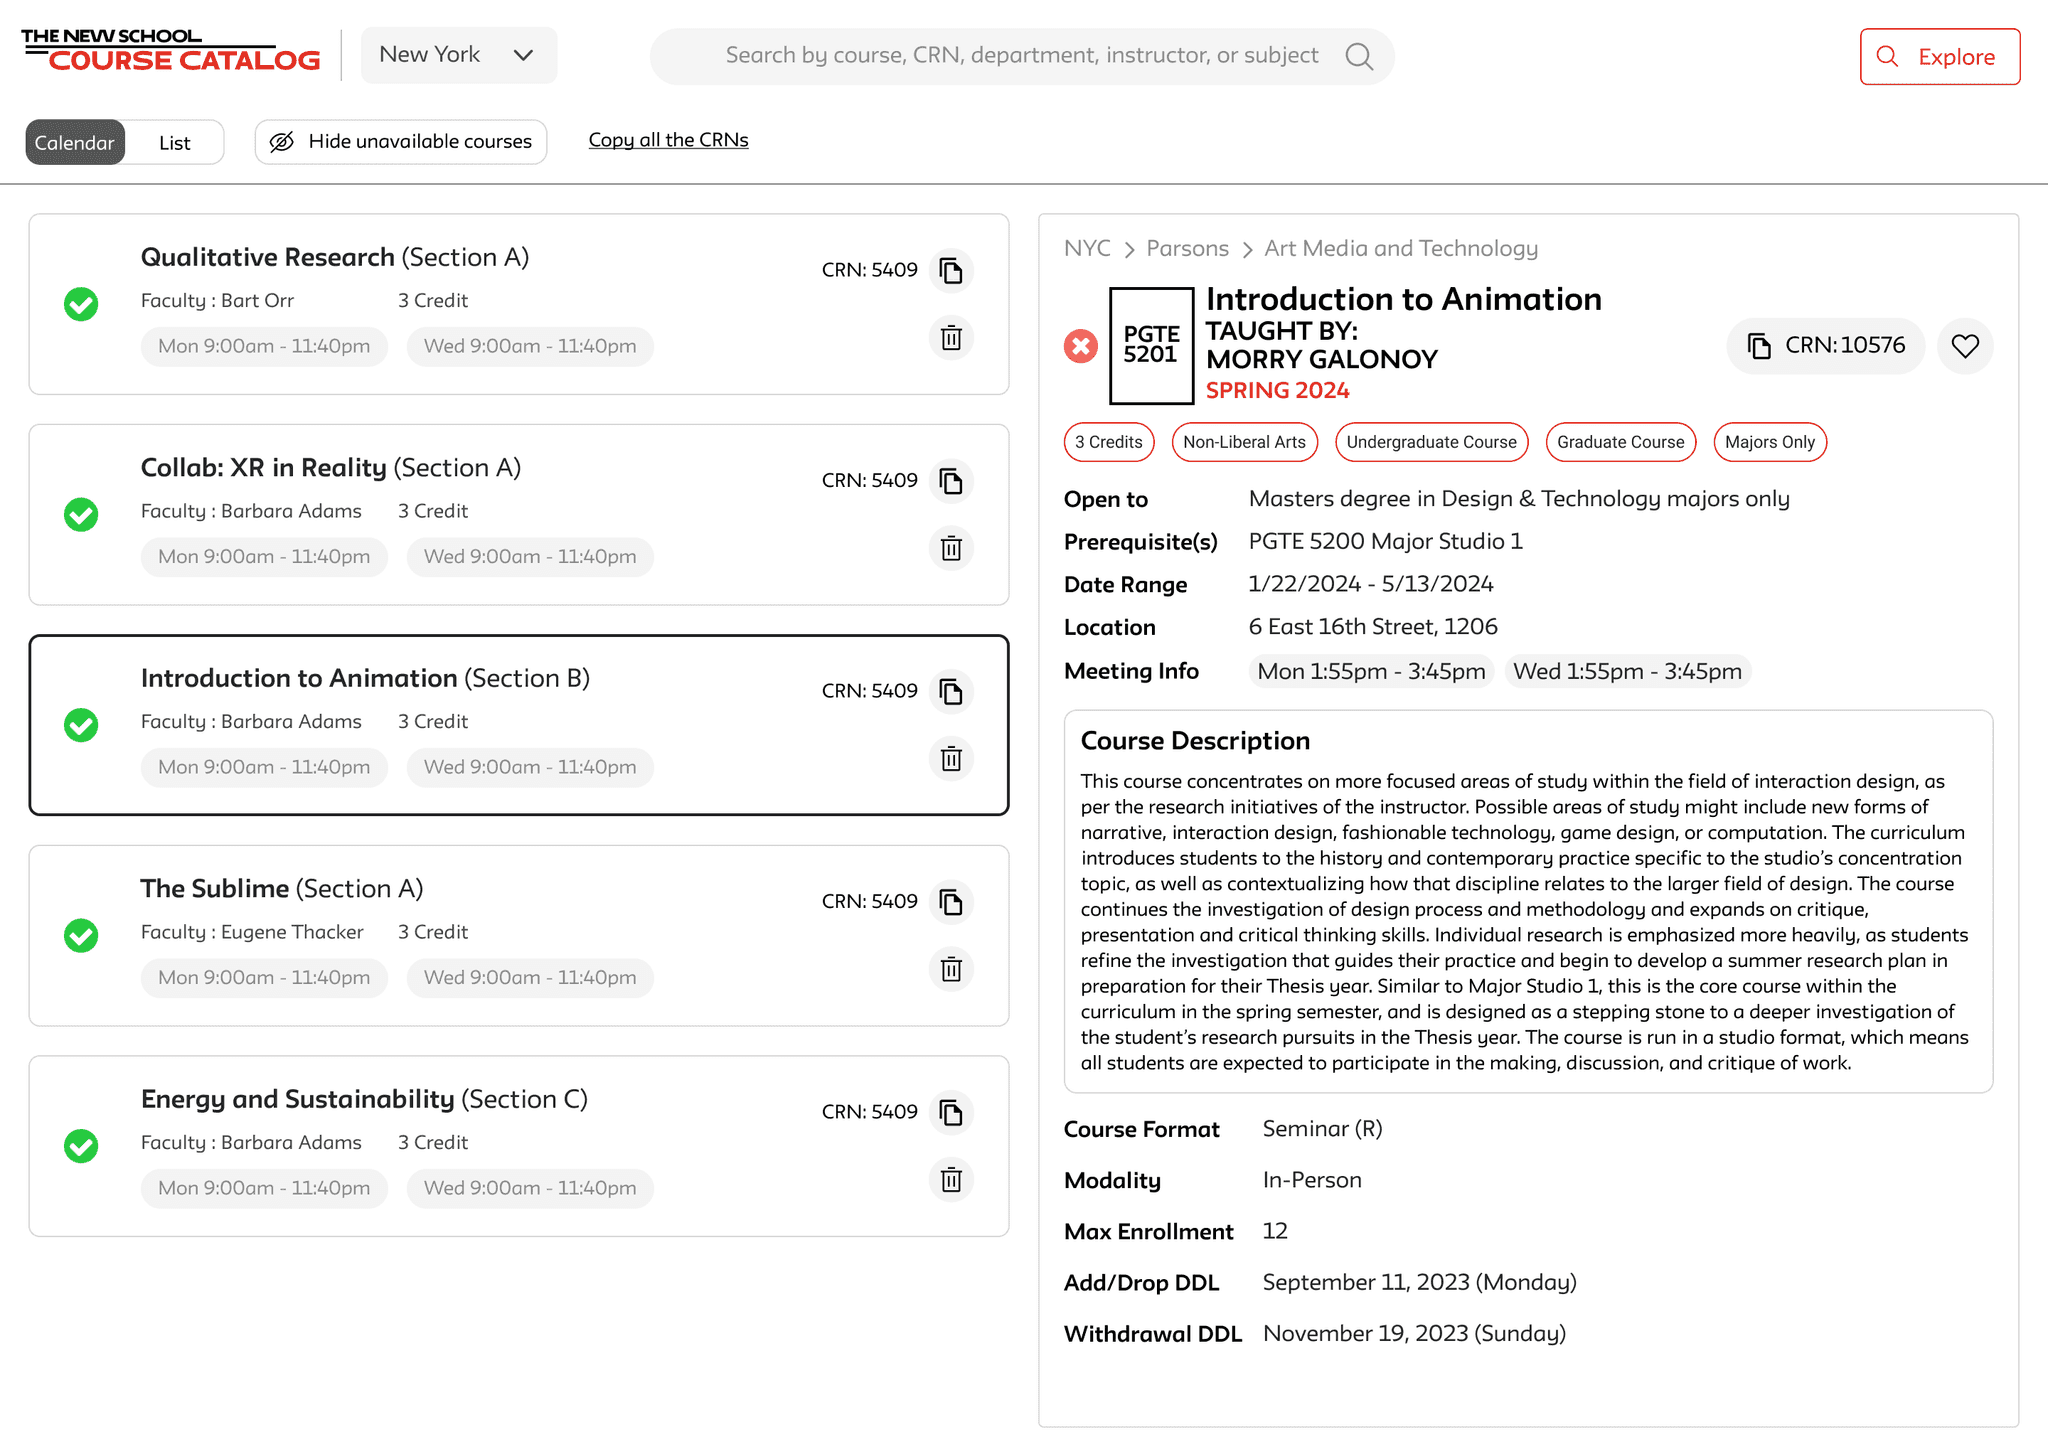Delete Qualitative Research from the list

pyautogui.click(x=951, y=338)
